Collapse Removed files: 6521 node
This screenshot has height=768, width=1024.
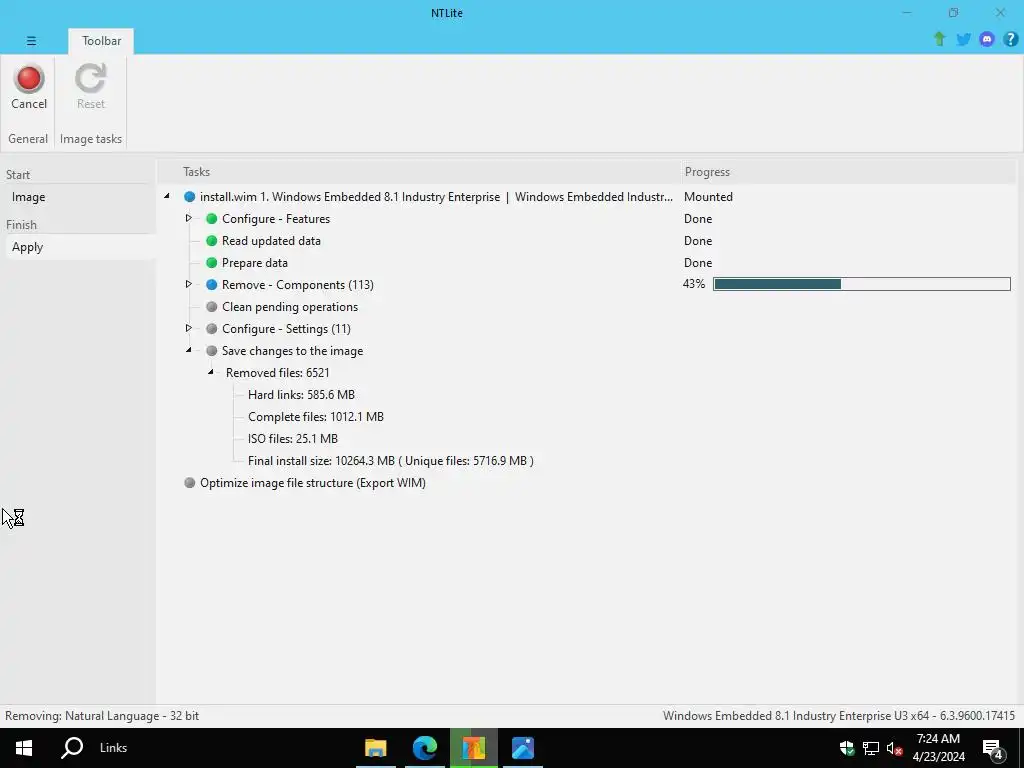point(211,372)
